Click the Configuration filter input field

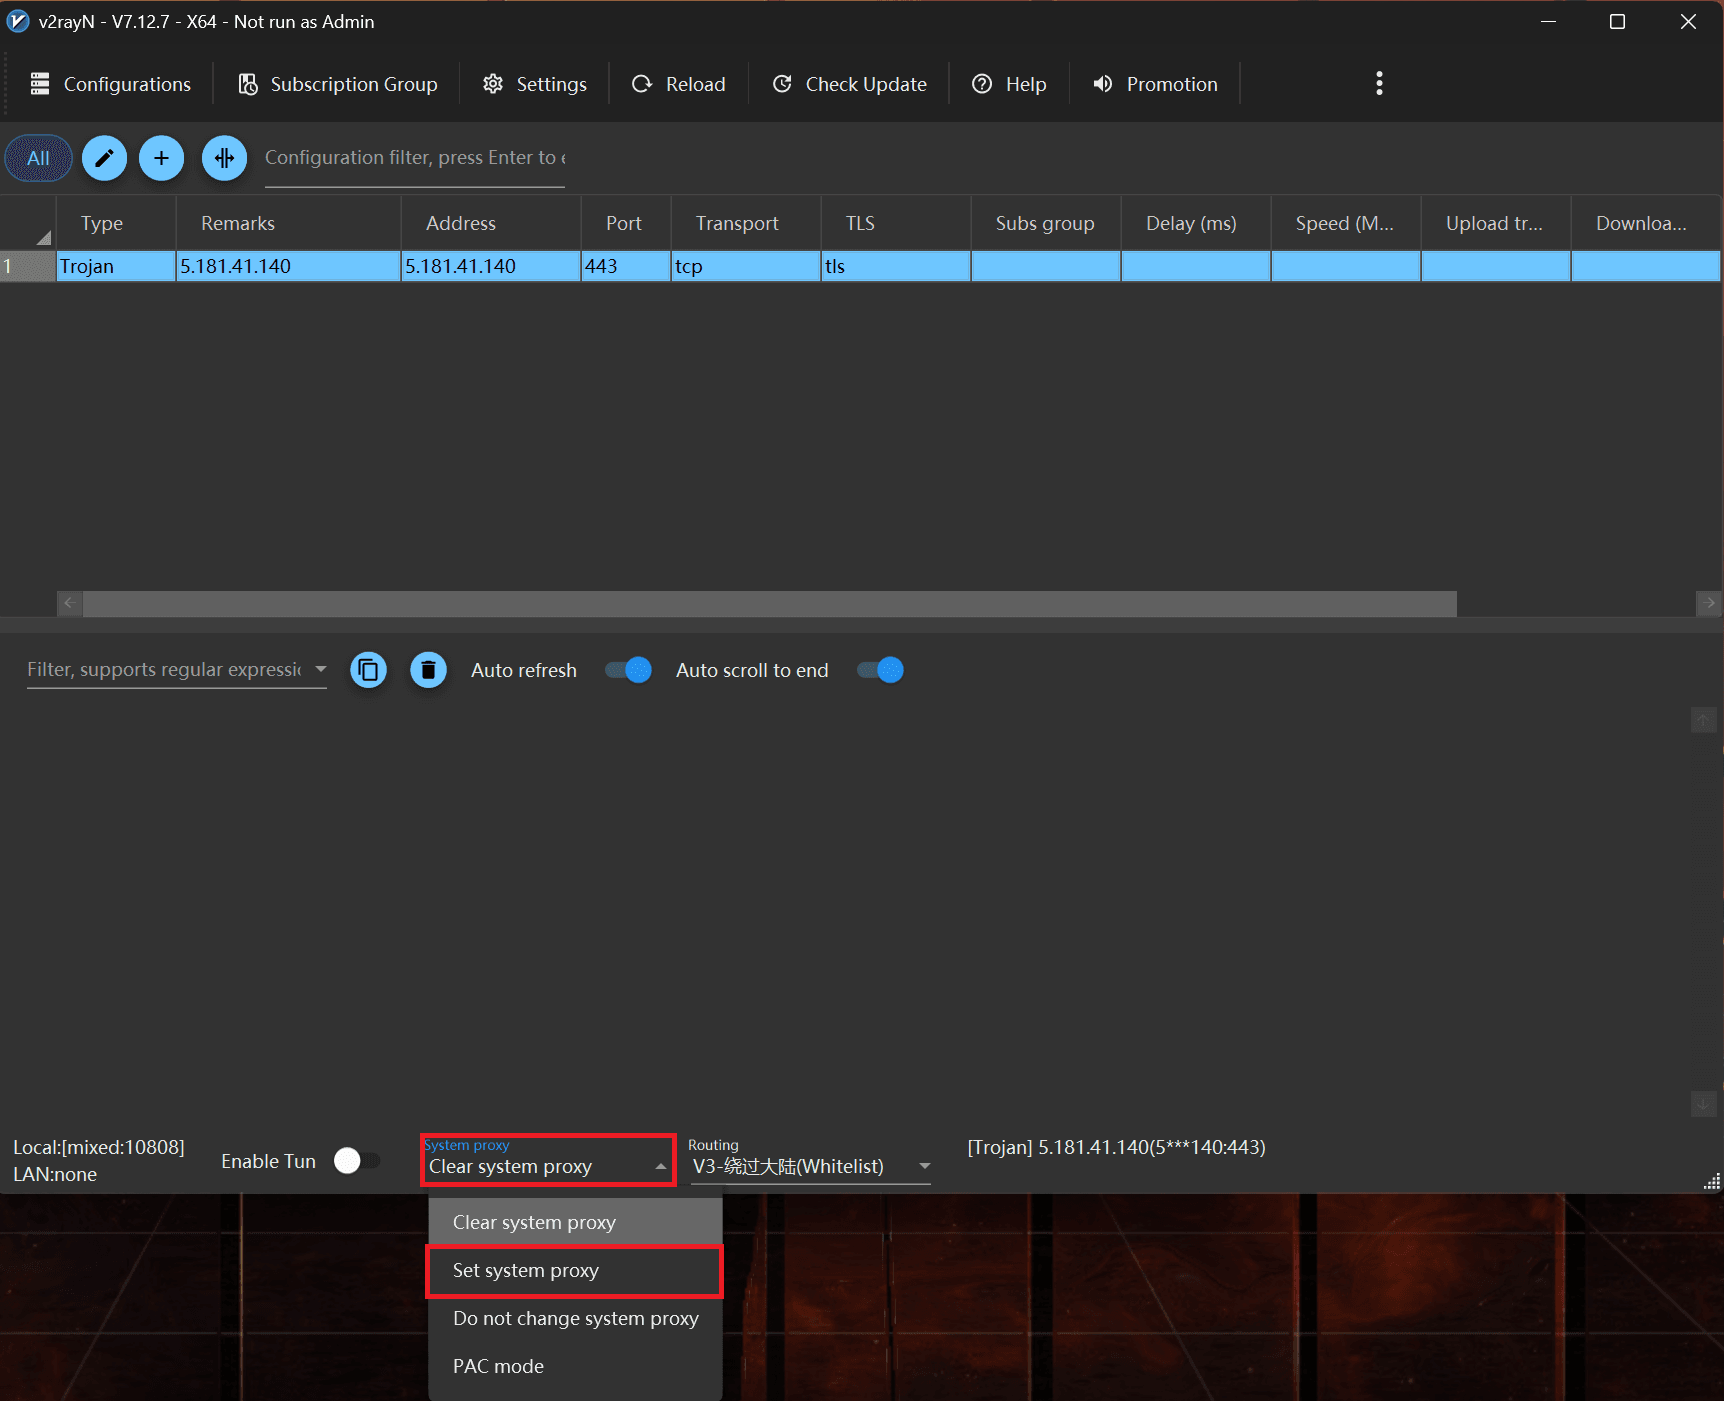tap(414, 158)
